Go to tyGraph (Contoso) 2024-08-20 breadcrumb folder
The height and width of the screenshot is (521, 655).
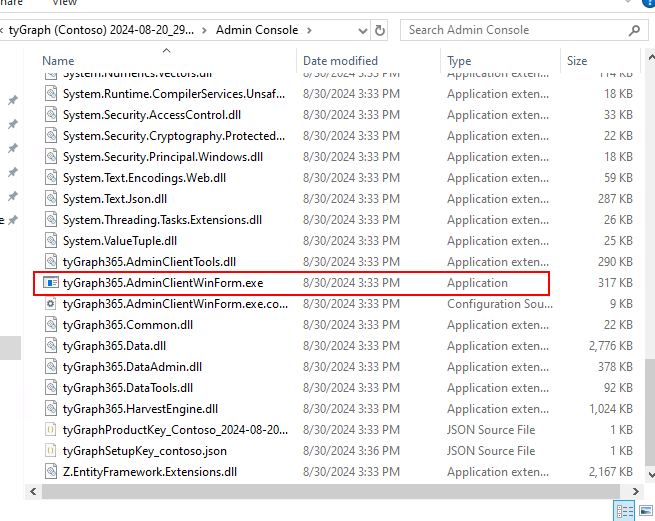(x=101, y=30)
